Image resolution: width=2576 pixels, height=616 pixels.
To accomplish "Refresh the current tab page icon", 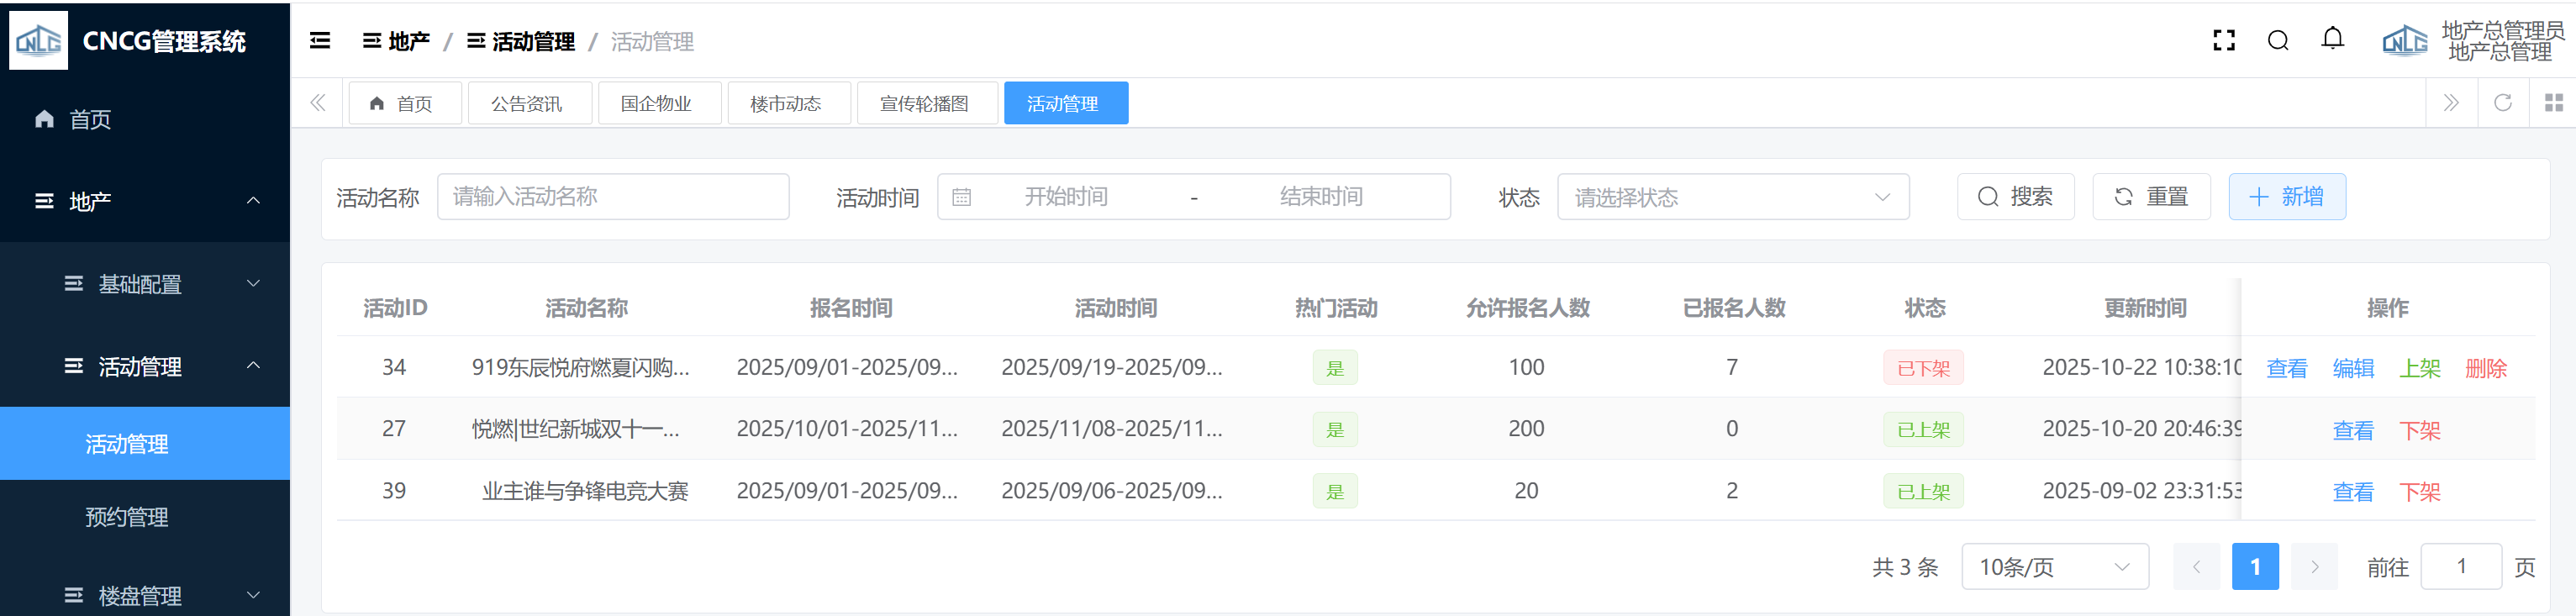I will coord(2502,103).
